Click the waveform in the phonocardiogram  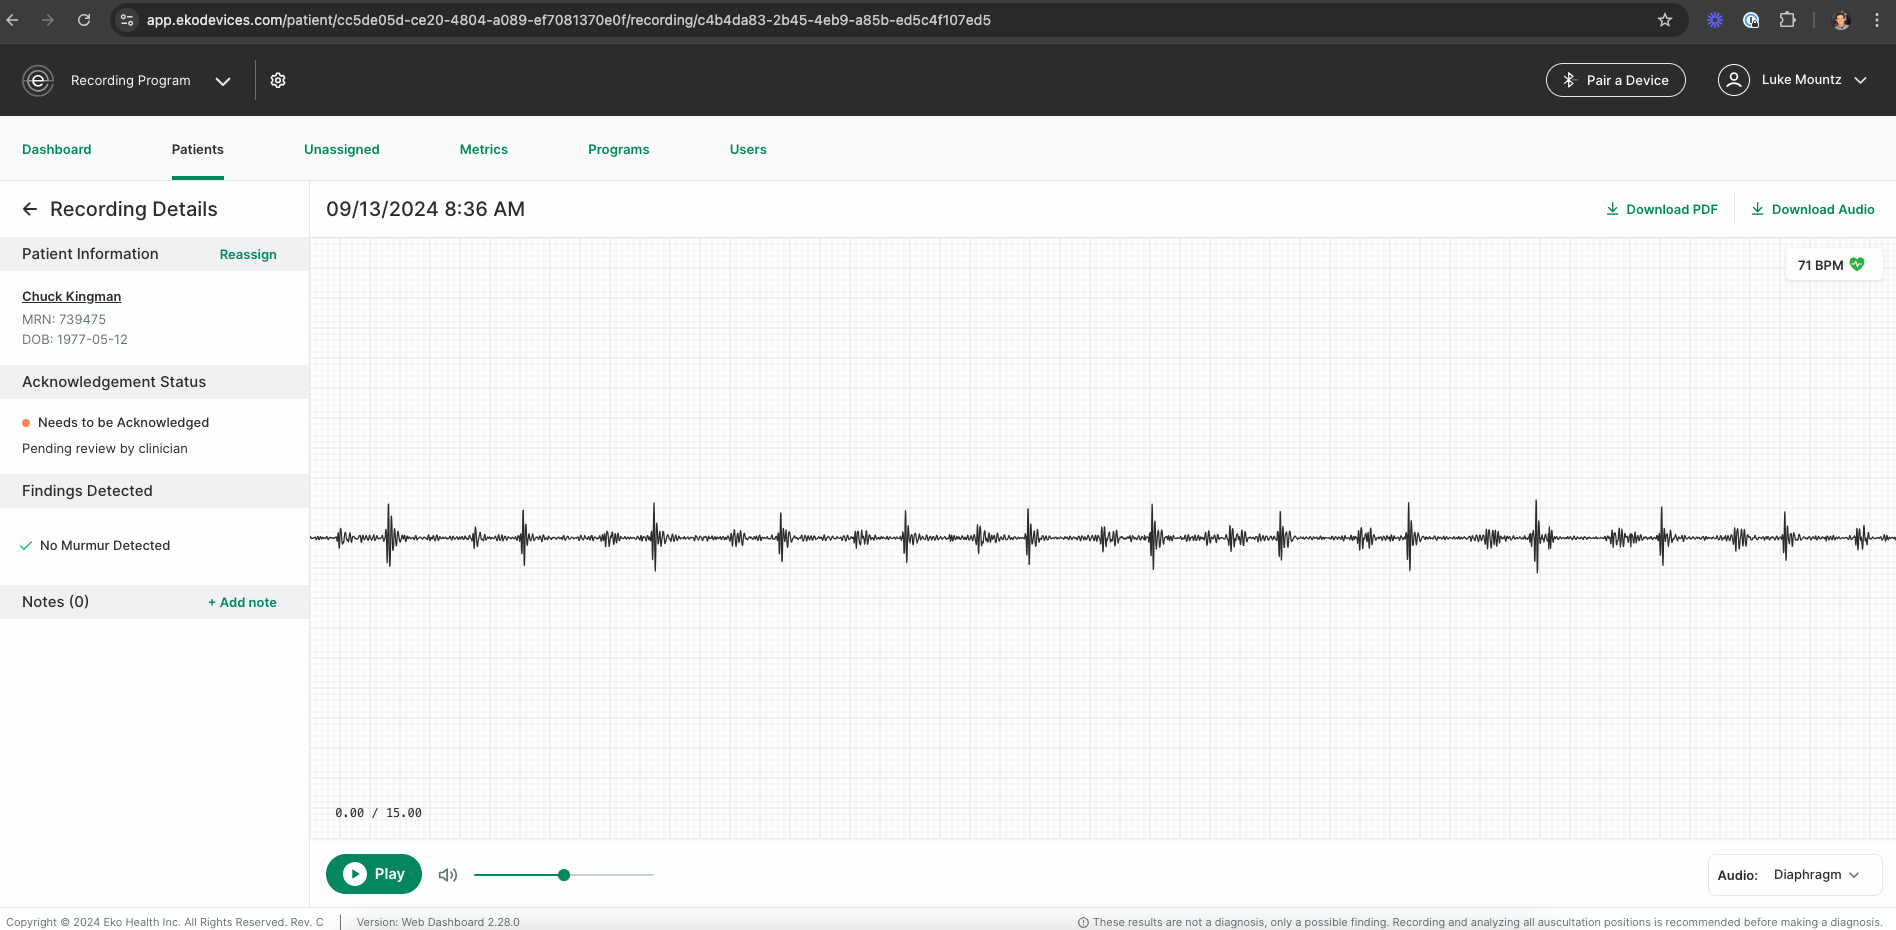pyautogui.click(x=1102, y=538)
